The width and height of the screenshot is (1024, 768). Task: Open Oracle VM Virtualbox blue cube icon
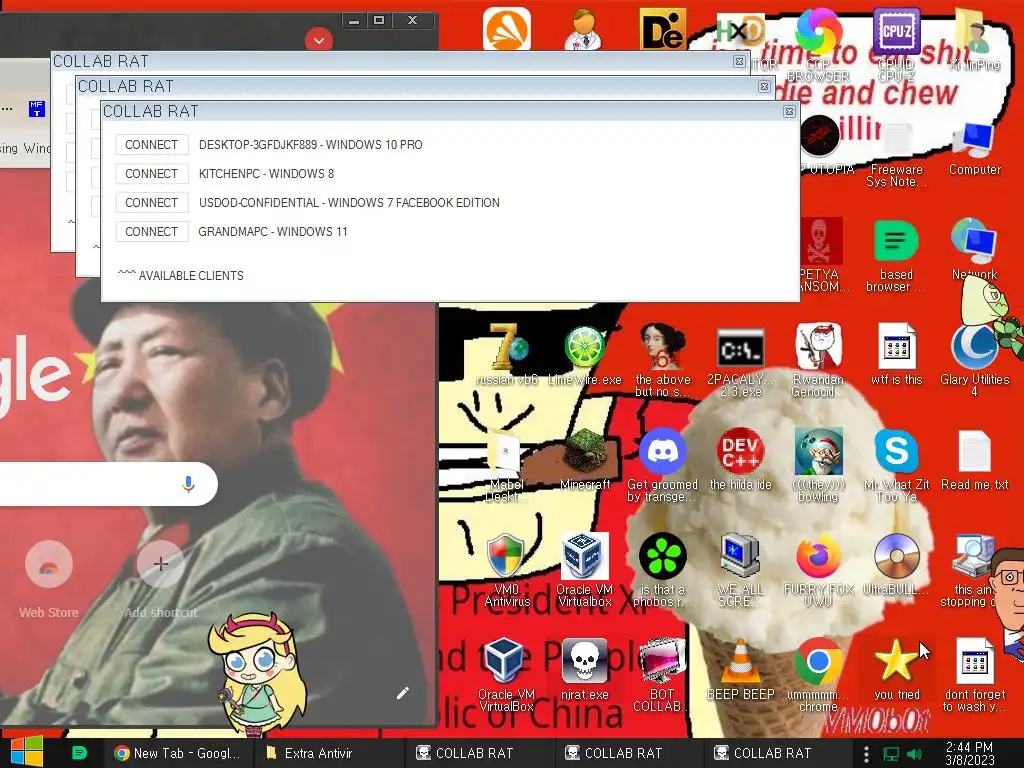584,570
